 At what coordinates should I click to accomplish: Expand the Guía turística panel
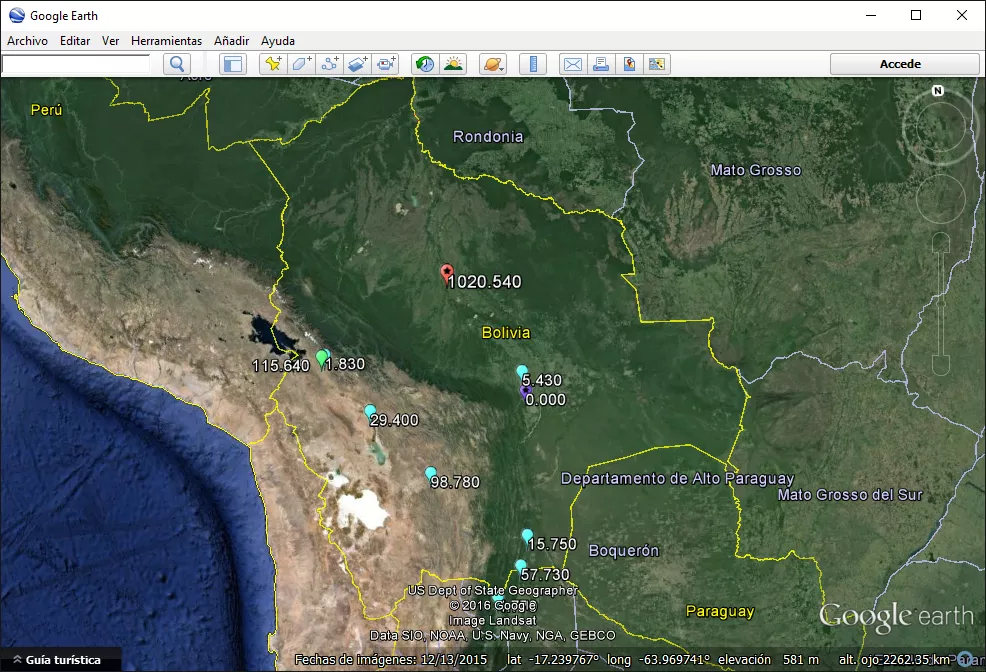click(x=60, y=660)
